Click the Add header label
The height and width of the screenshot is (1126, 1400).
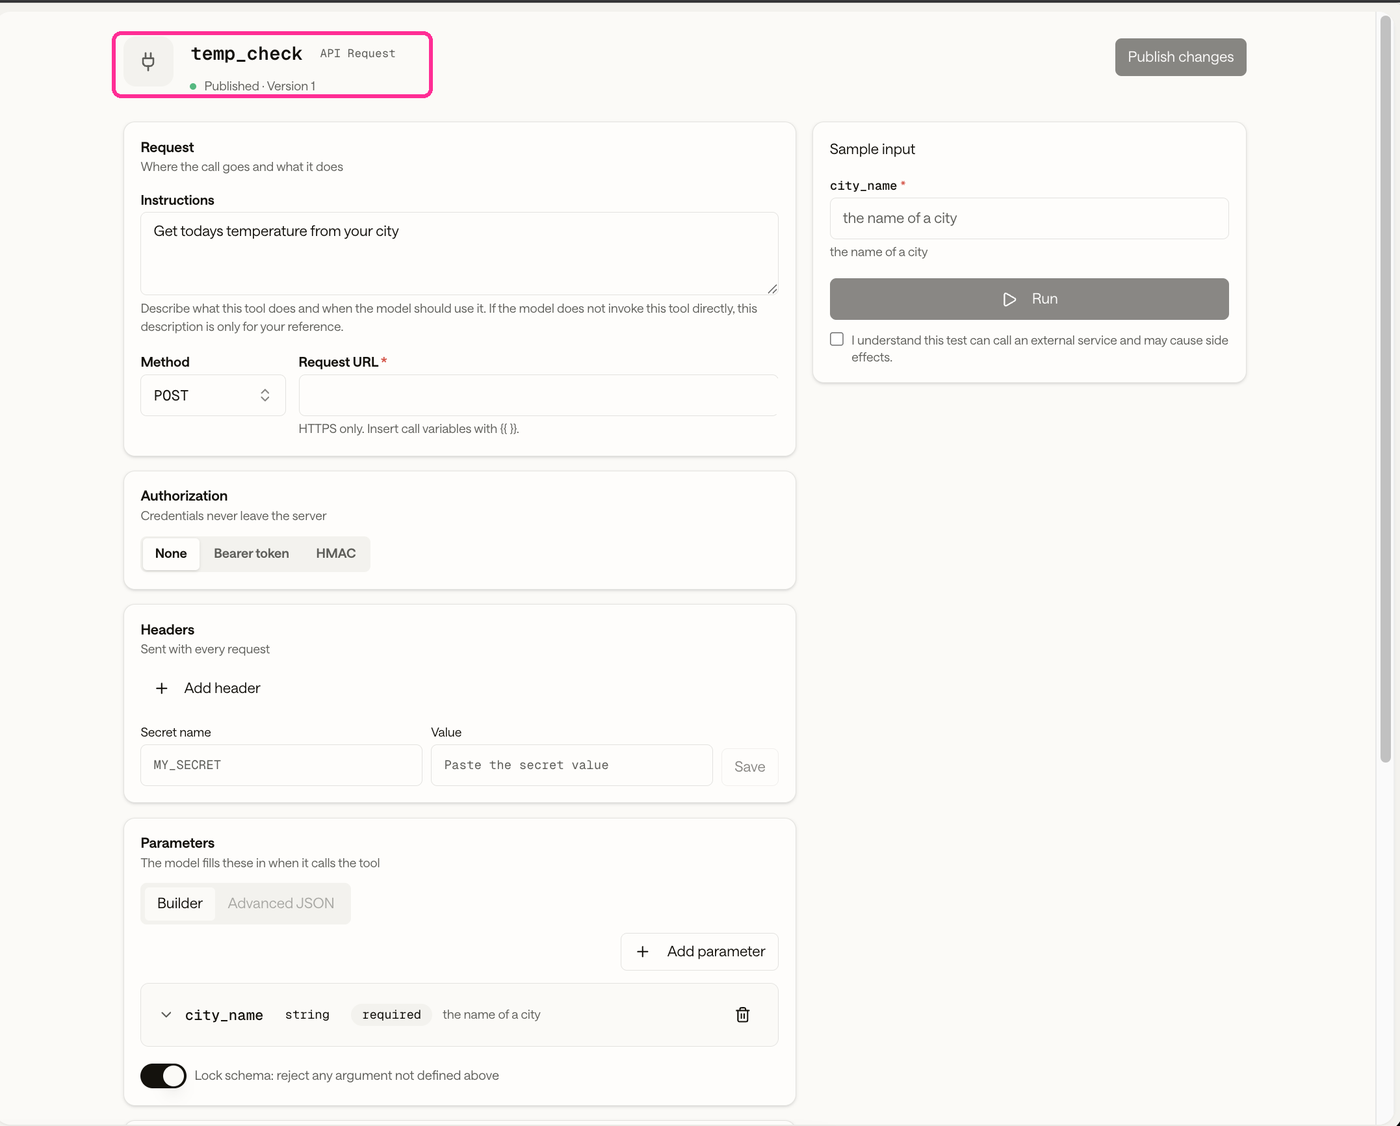click(222, 688)
